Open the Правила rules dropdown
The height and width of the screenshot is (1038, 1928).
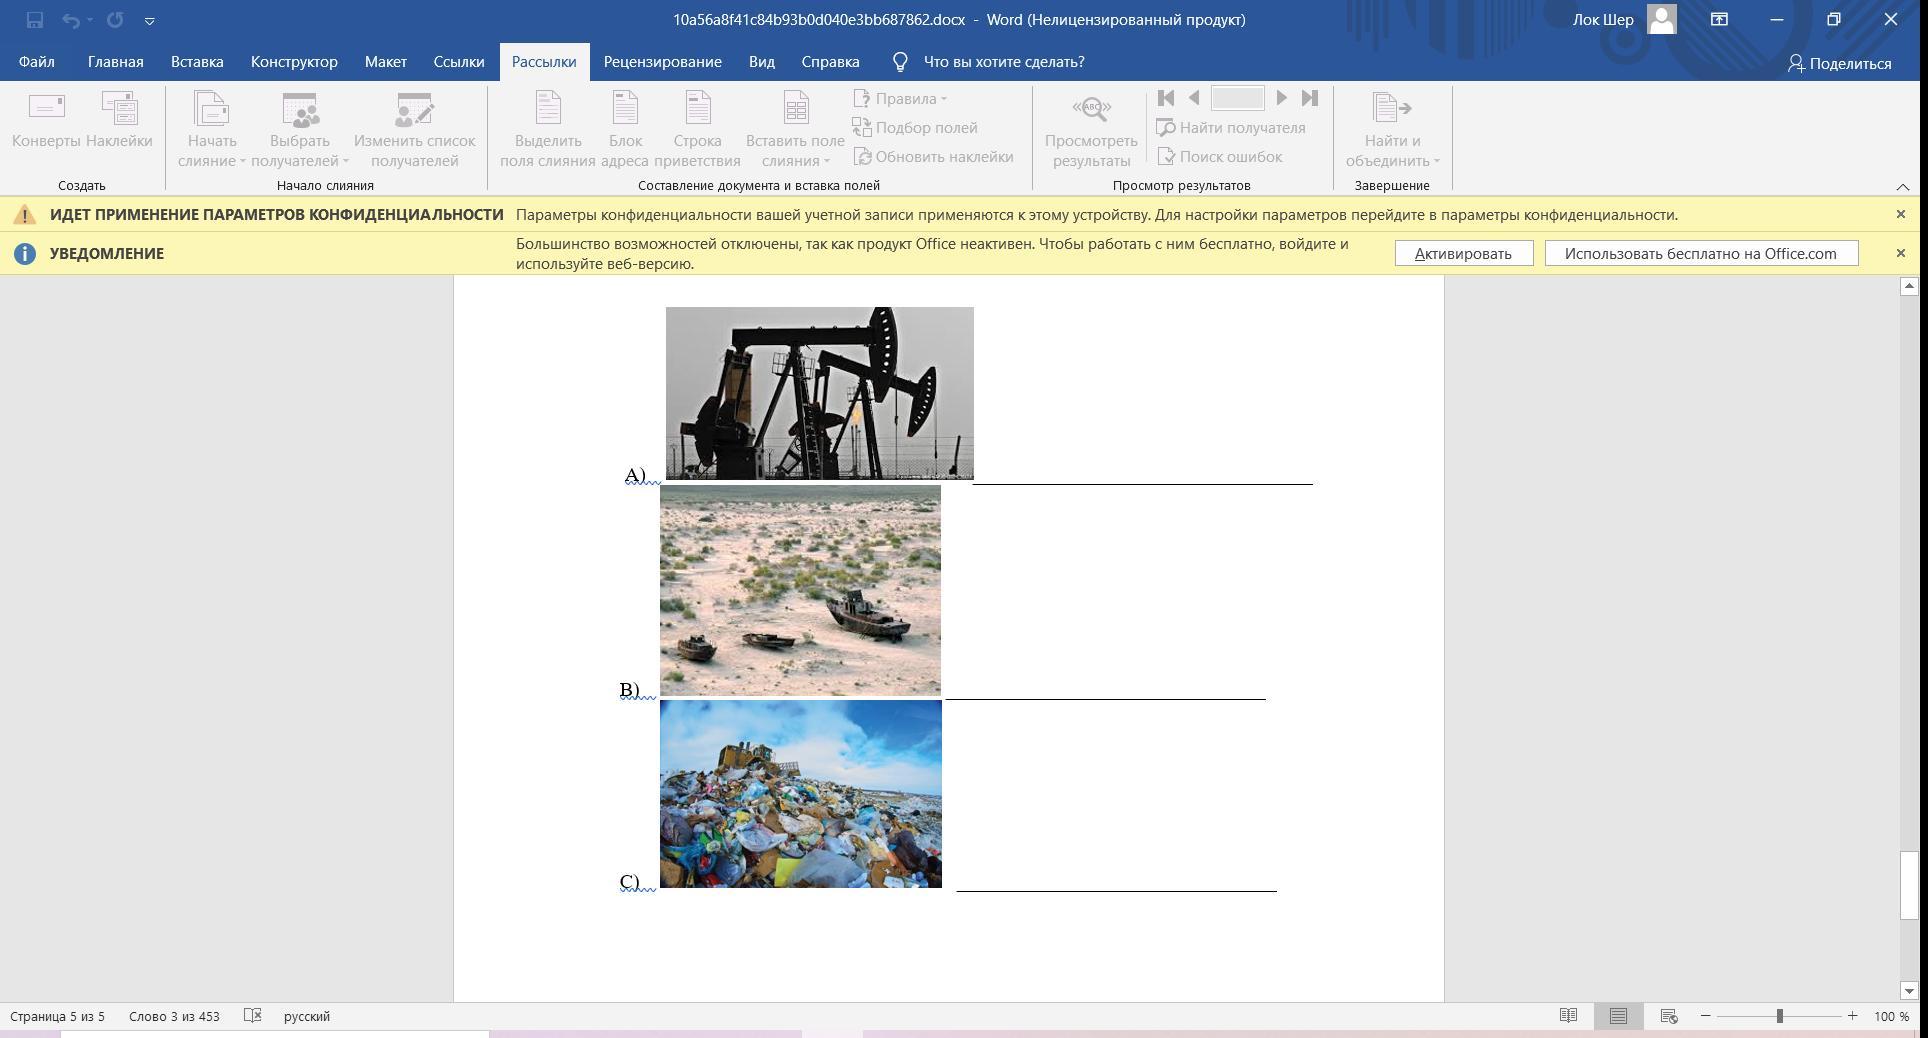pyautogui.click(x=900, y=98)
